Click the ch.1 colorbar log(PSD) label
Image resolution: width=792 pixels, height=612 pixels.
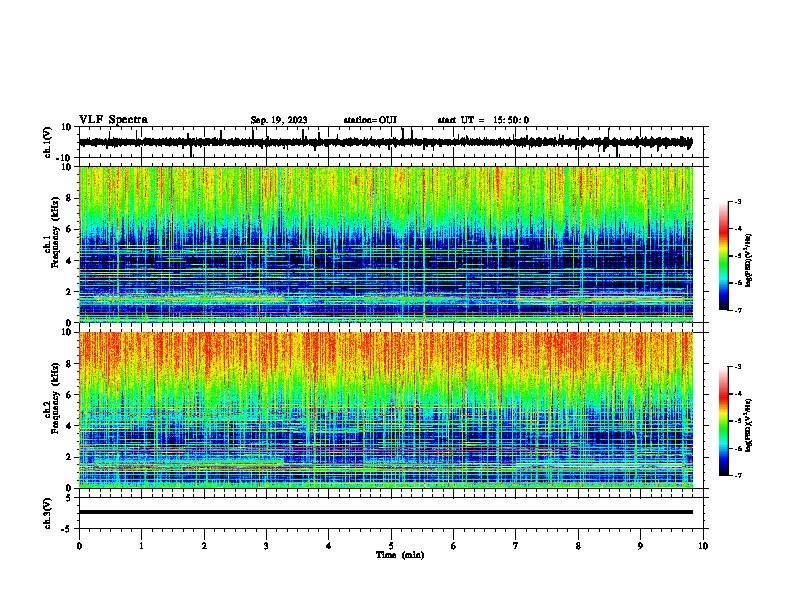[748, 260]
